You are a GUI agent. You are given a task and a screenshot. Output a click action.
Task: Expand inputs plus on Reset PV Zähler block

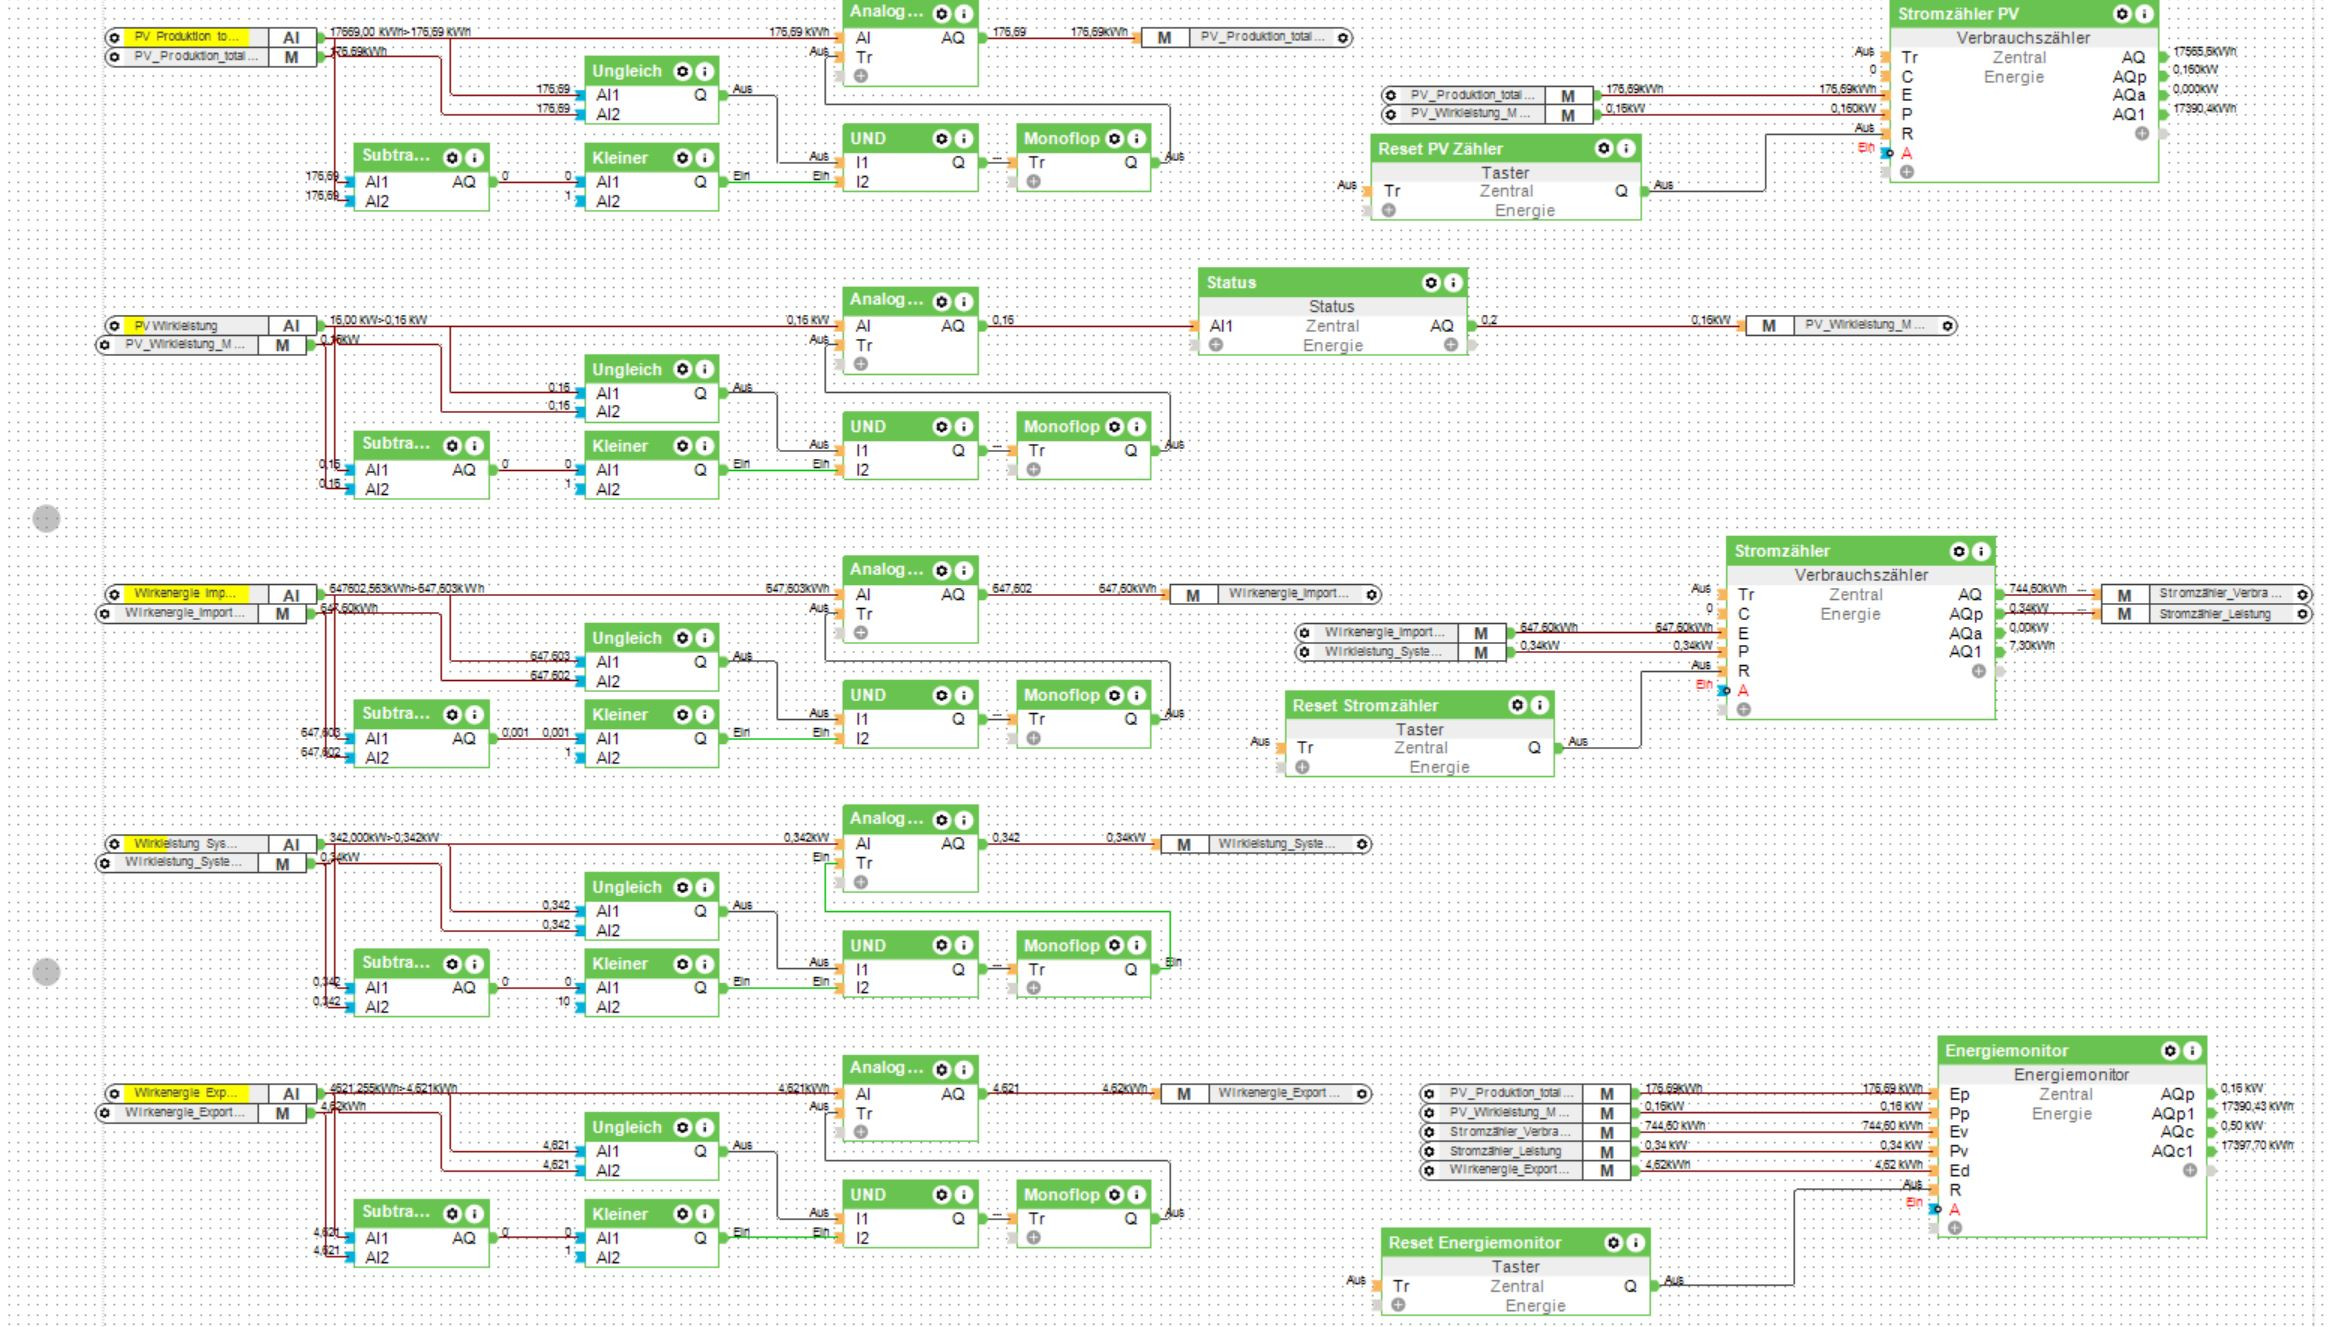click(1389, 211)
